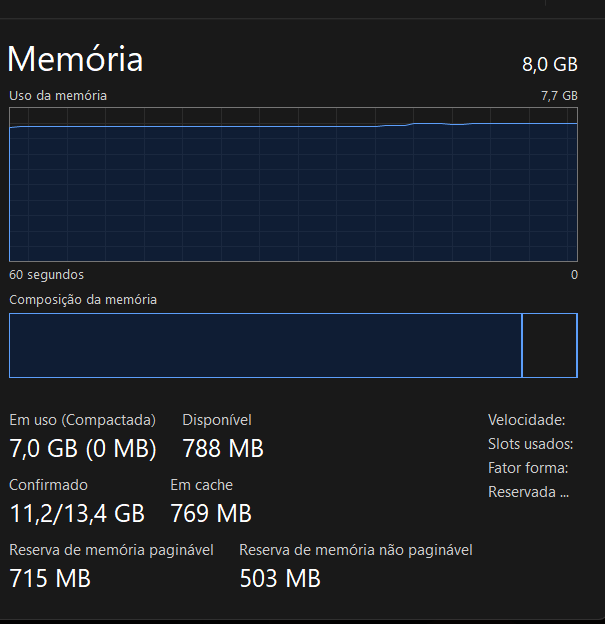Image resolution: width=605 pixels, height=624 pixels.
Task: Select the Velocidade label
Action: [x=526, y=420]
